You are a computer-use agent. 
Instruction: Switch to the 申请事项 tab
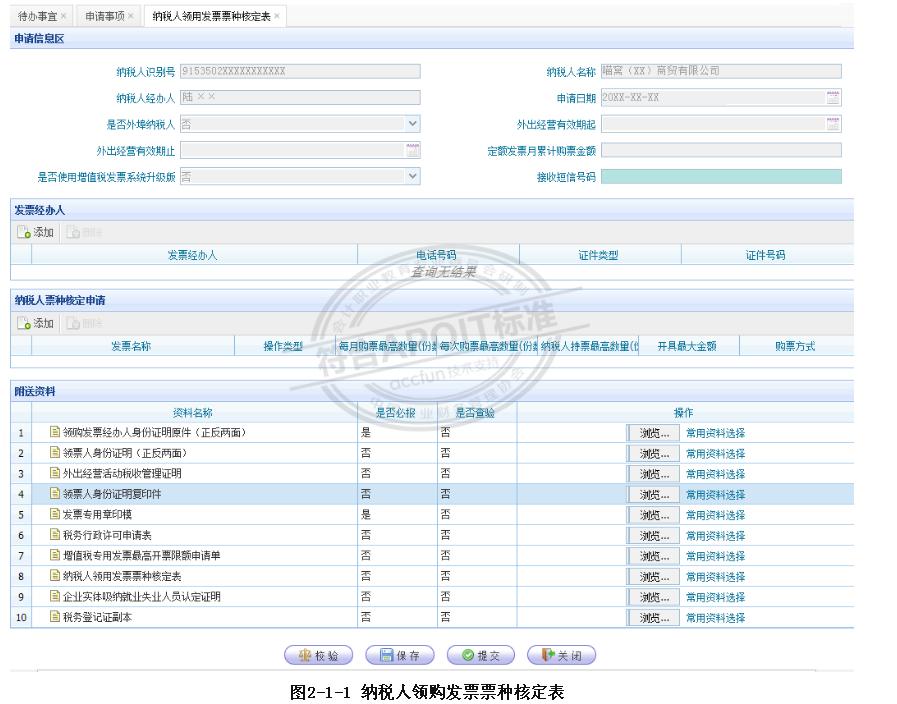pos(104,15)
